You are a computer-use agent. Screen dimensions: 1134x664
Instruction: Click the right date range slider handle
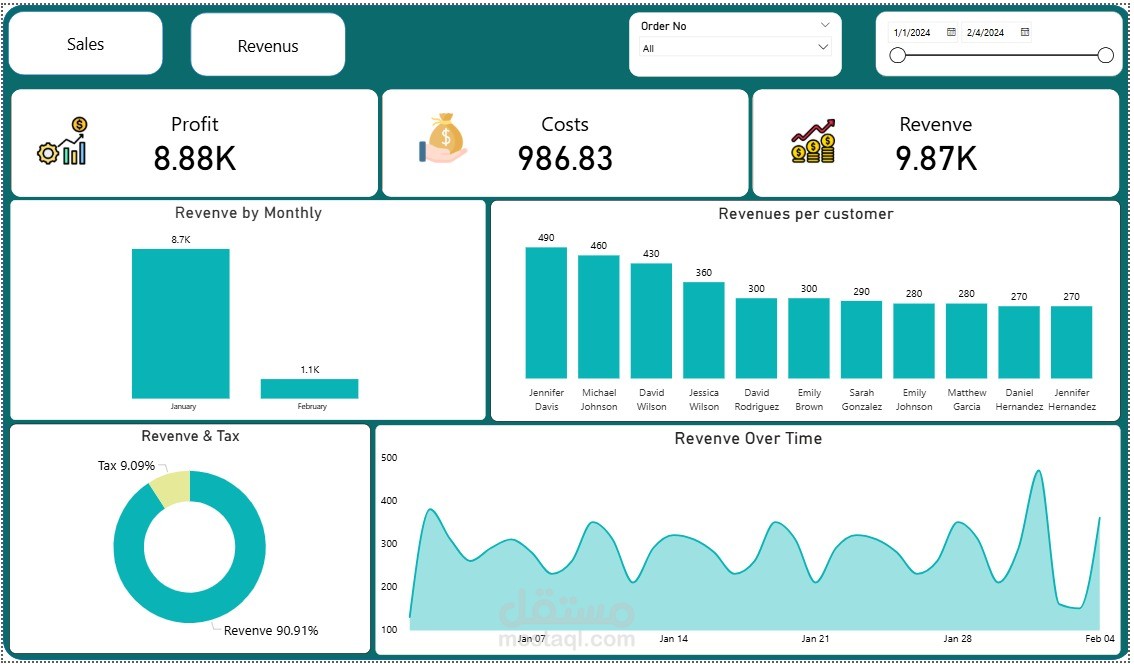pyautogui.click(x=1105, y=56)
